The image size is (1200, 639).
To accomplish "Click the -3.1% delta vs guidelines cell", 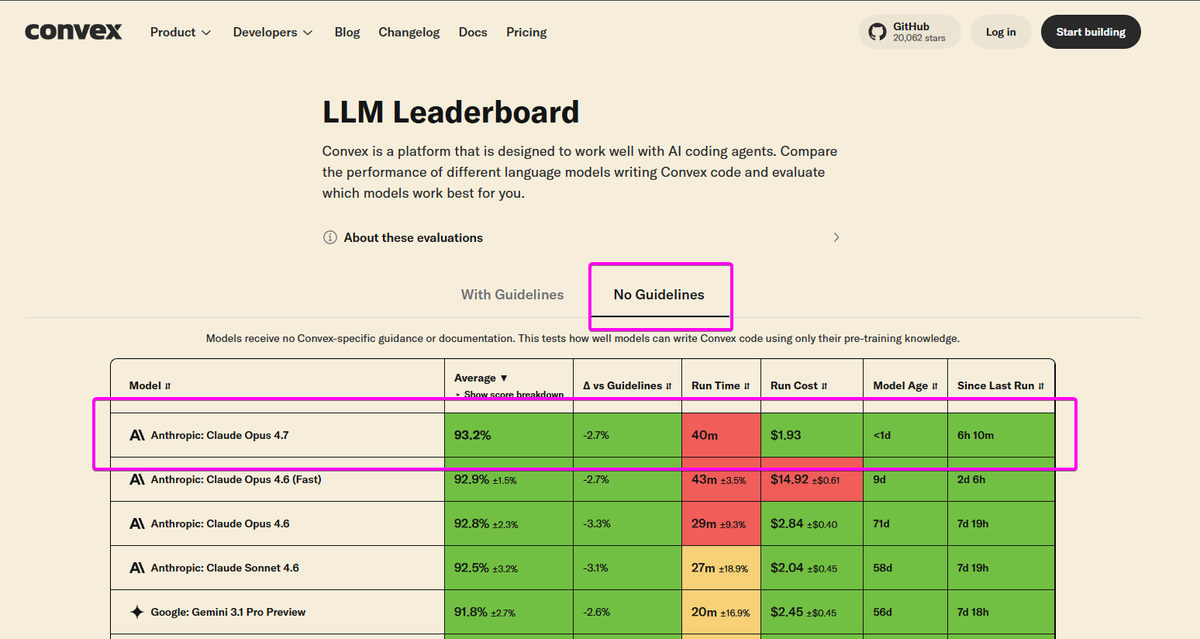I will coord(626,568).
